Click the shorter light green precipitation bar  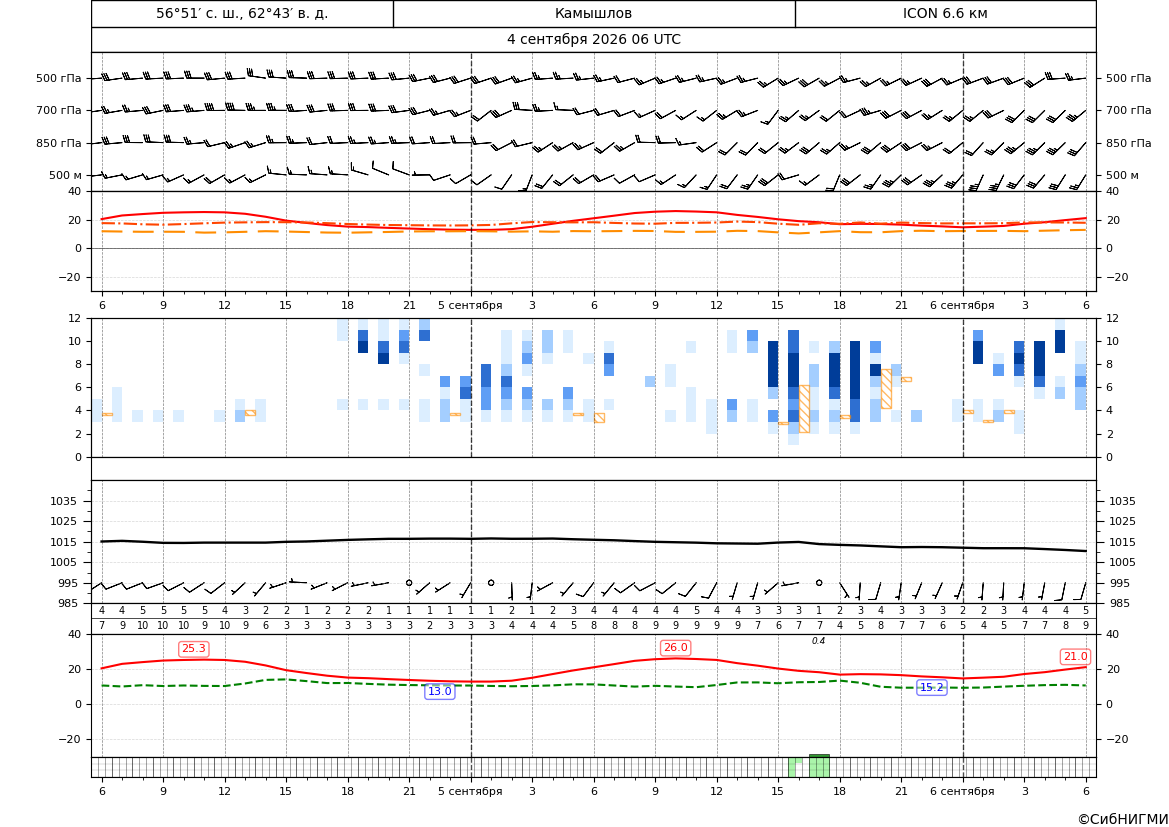coord(795,768)
